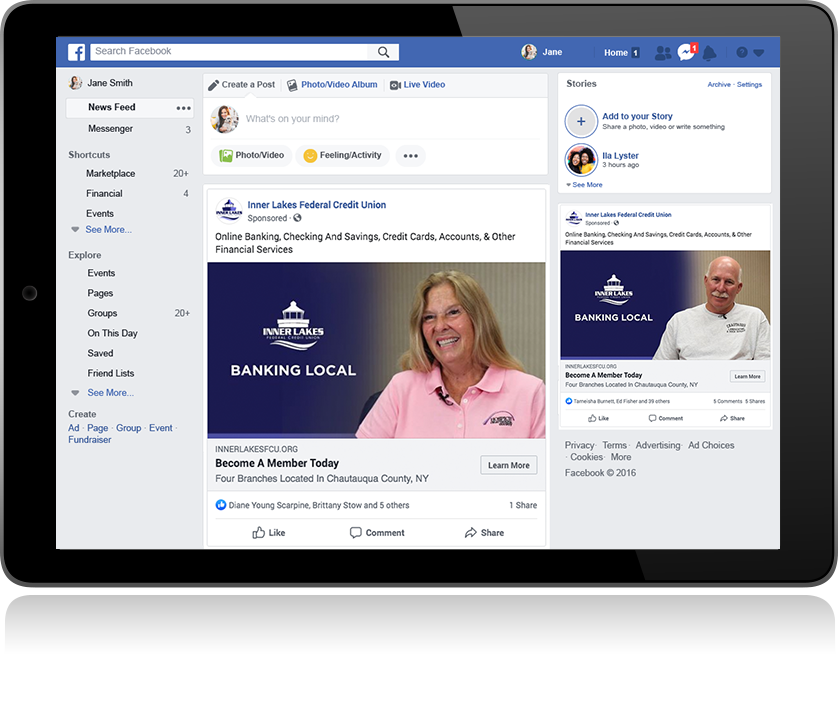Click the search magnifier icon
Image resolution: width=838 pixels, height=705 pixels.
click(383, 51)
